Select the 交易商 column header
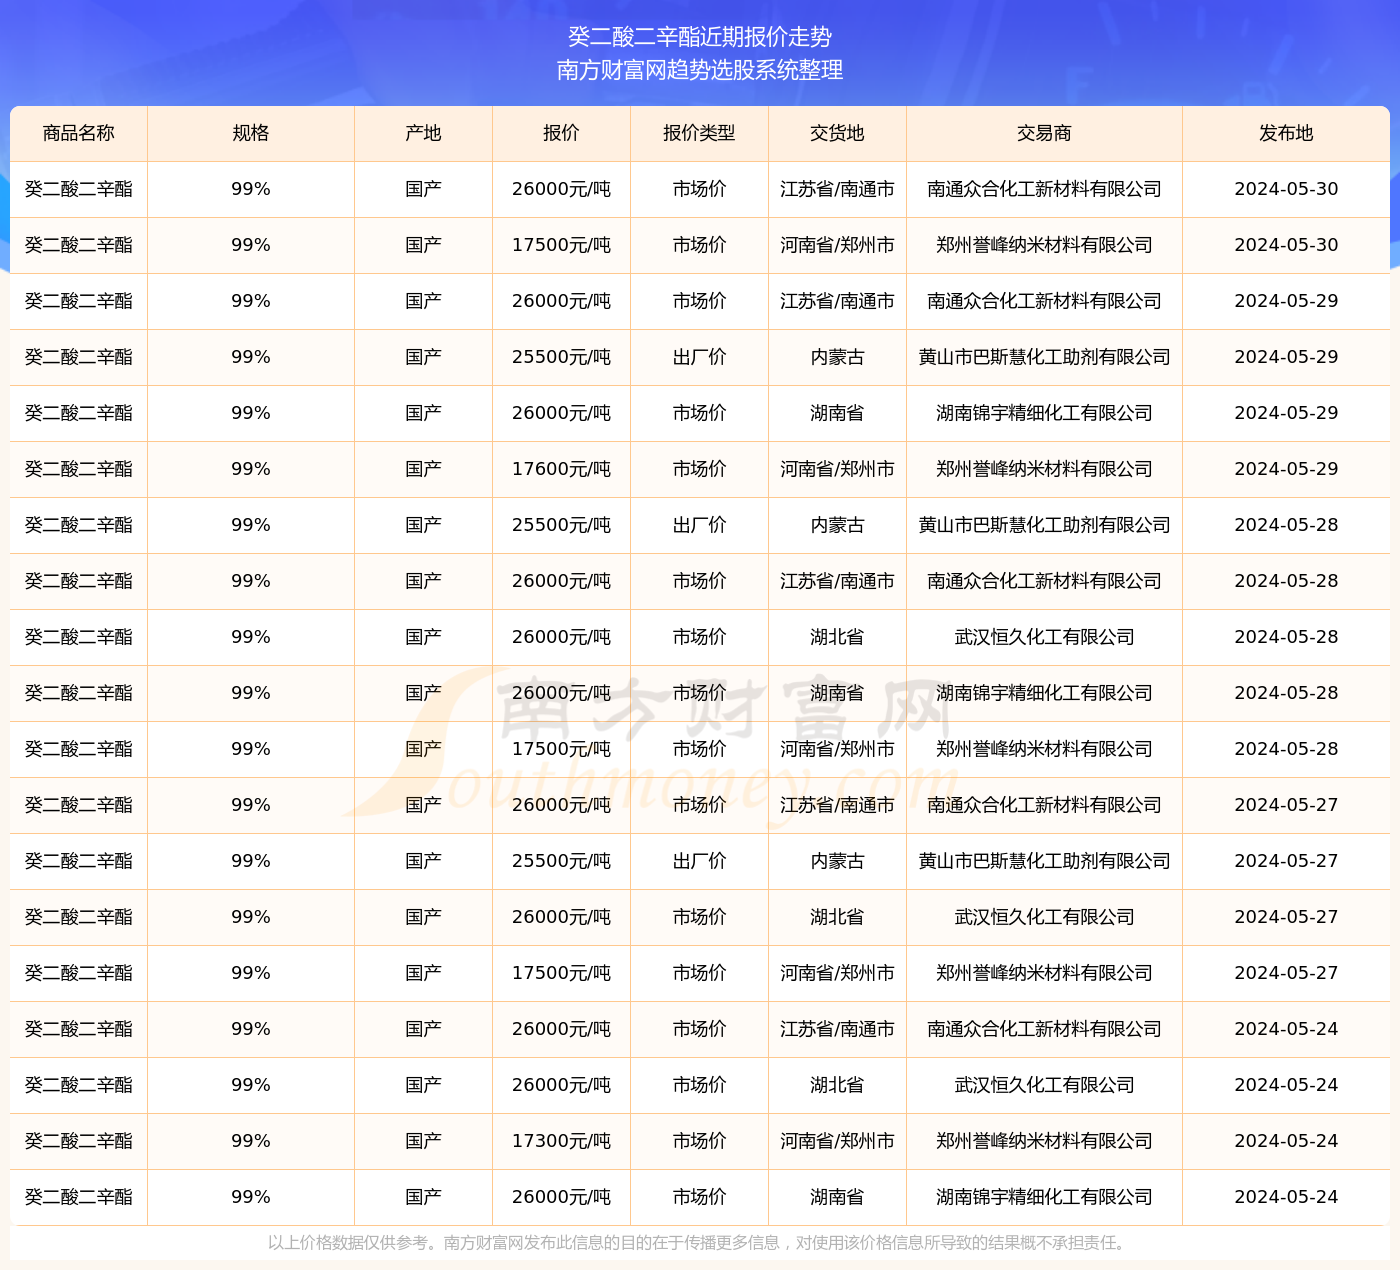Screen dimensions: 1400x1270 coord(1044,133)
